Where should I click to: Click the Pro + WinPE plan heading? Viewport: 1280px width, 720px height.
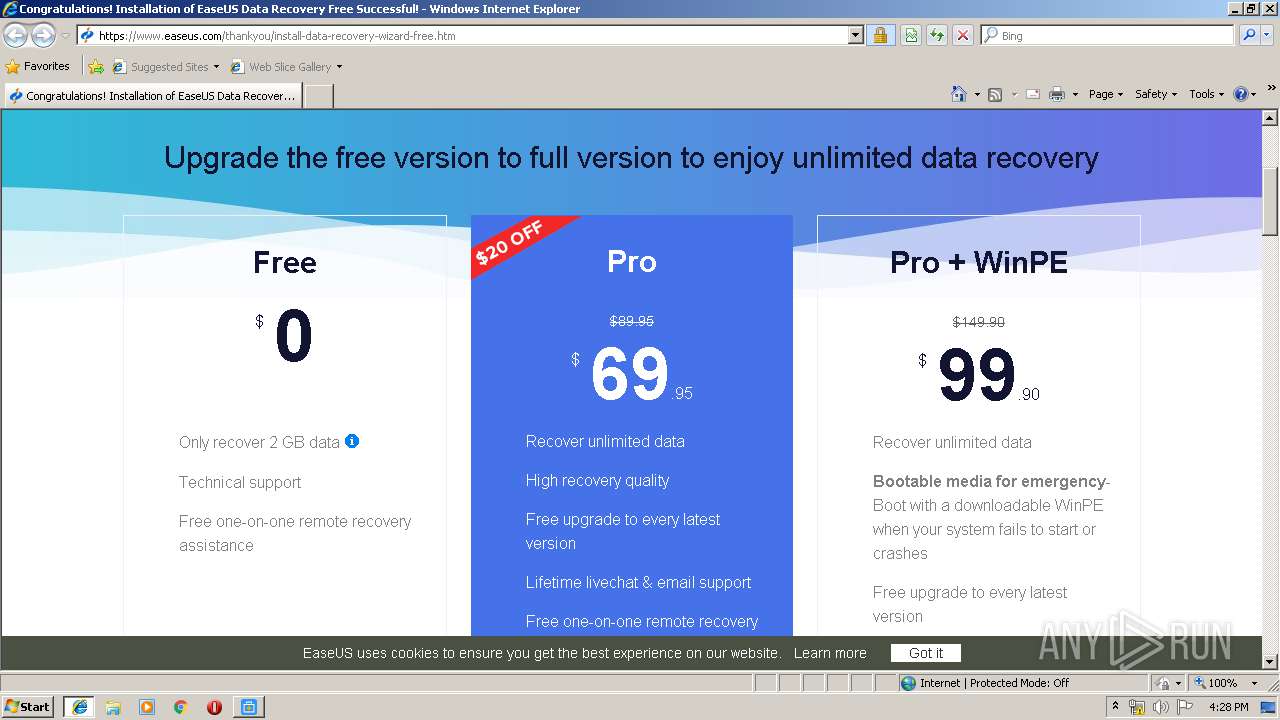(x=979, y=263)
